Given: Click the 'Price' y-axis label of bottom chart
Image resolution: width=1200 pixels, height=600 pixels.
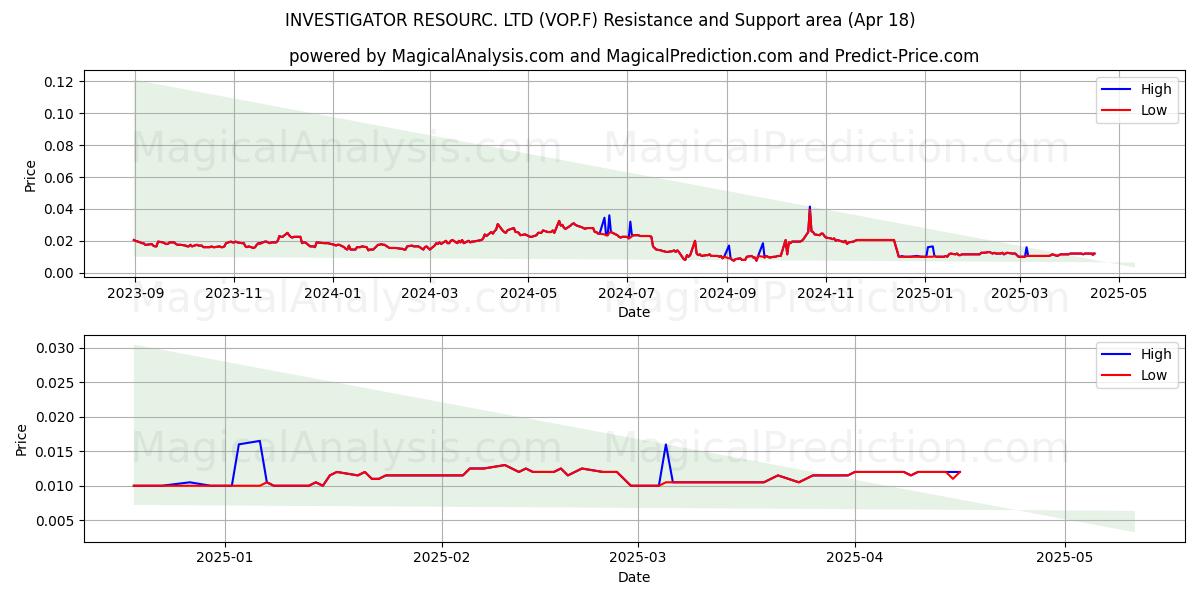Looking at the screenshot, I should (x=22, y=440).
